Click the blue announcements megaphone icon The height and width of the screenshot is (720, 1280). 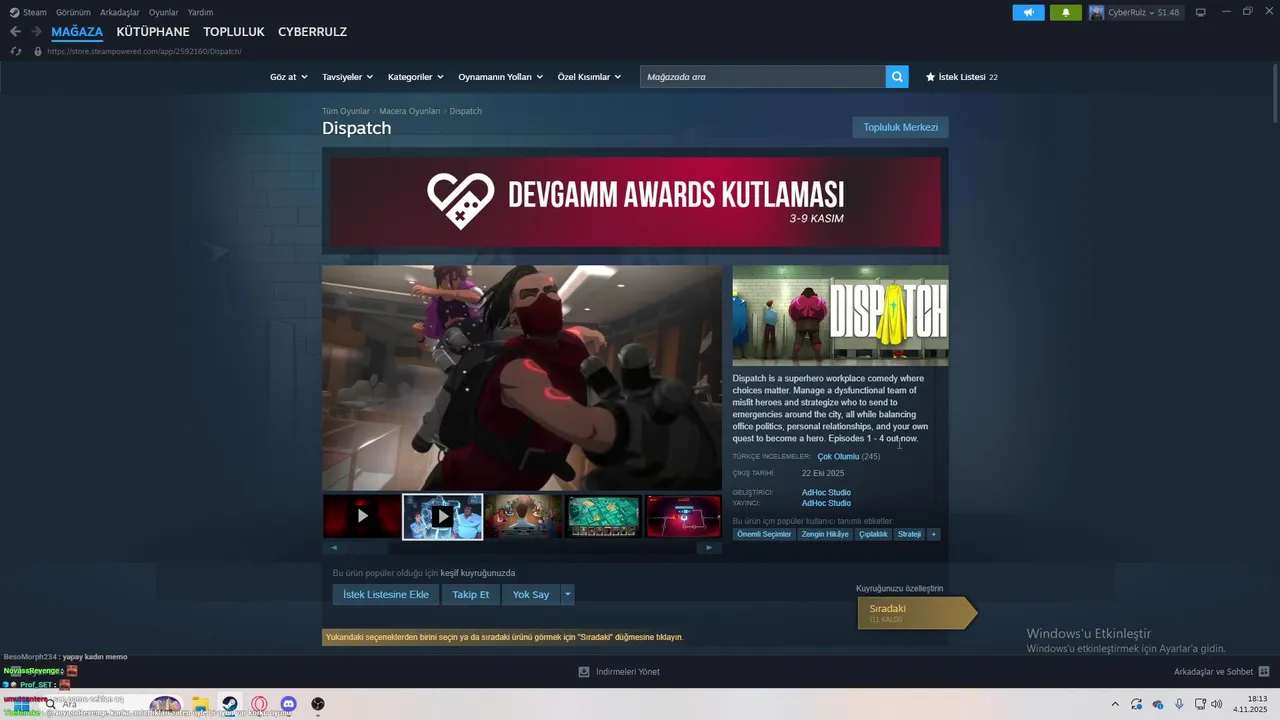1028,13
